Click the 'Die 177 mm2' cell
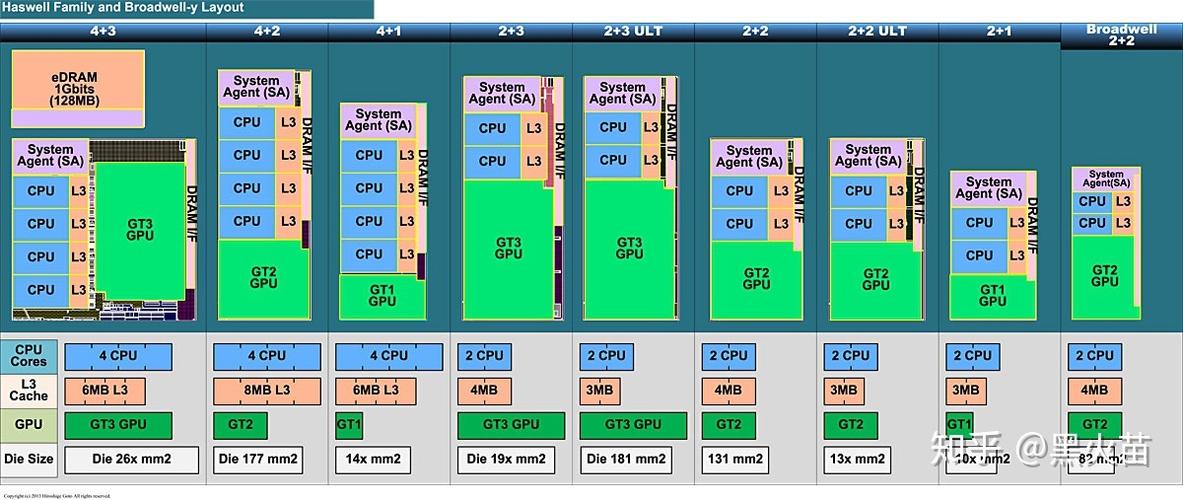The width and height of the screenshot is (1183, 500). point(258,459)
